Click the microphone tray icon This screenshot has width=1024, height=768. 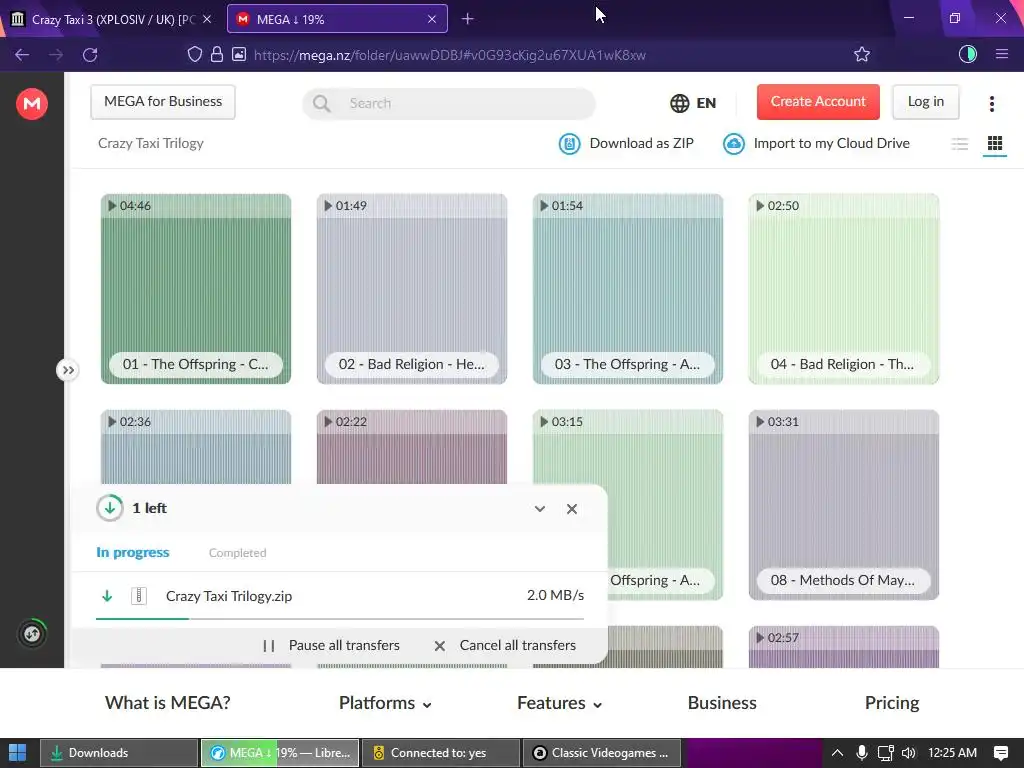click(861, 753)
